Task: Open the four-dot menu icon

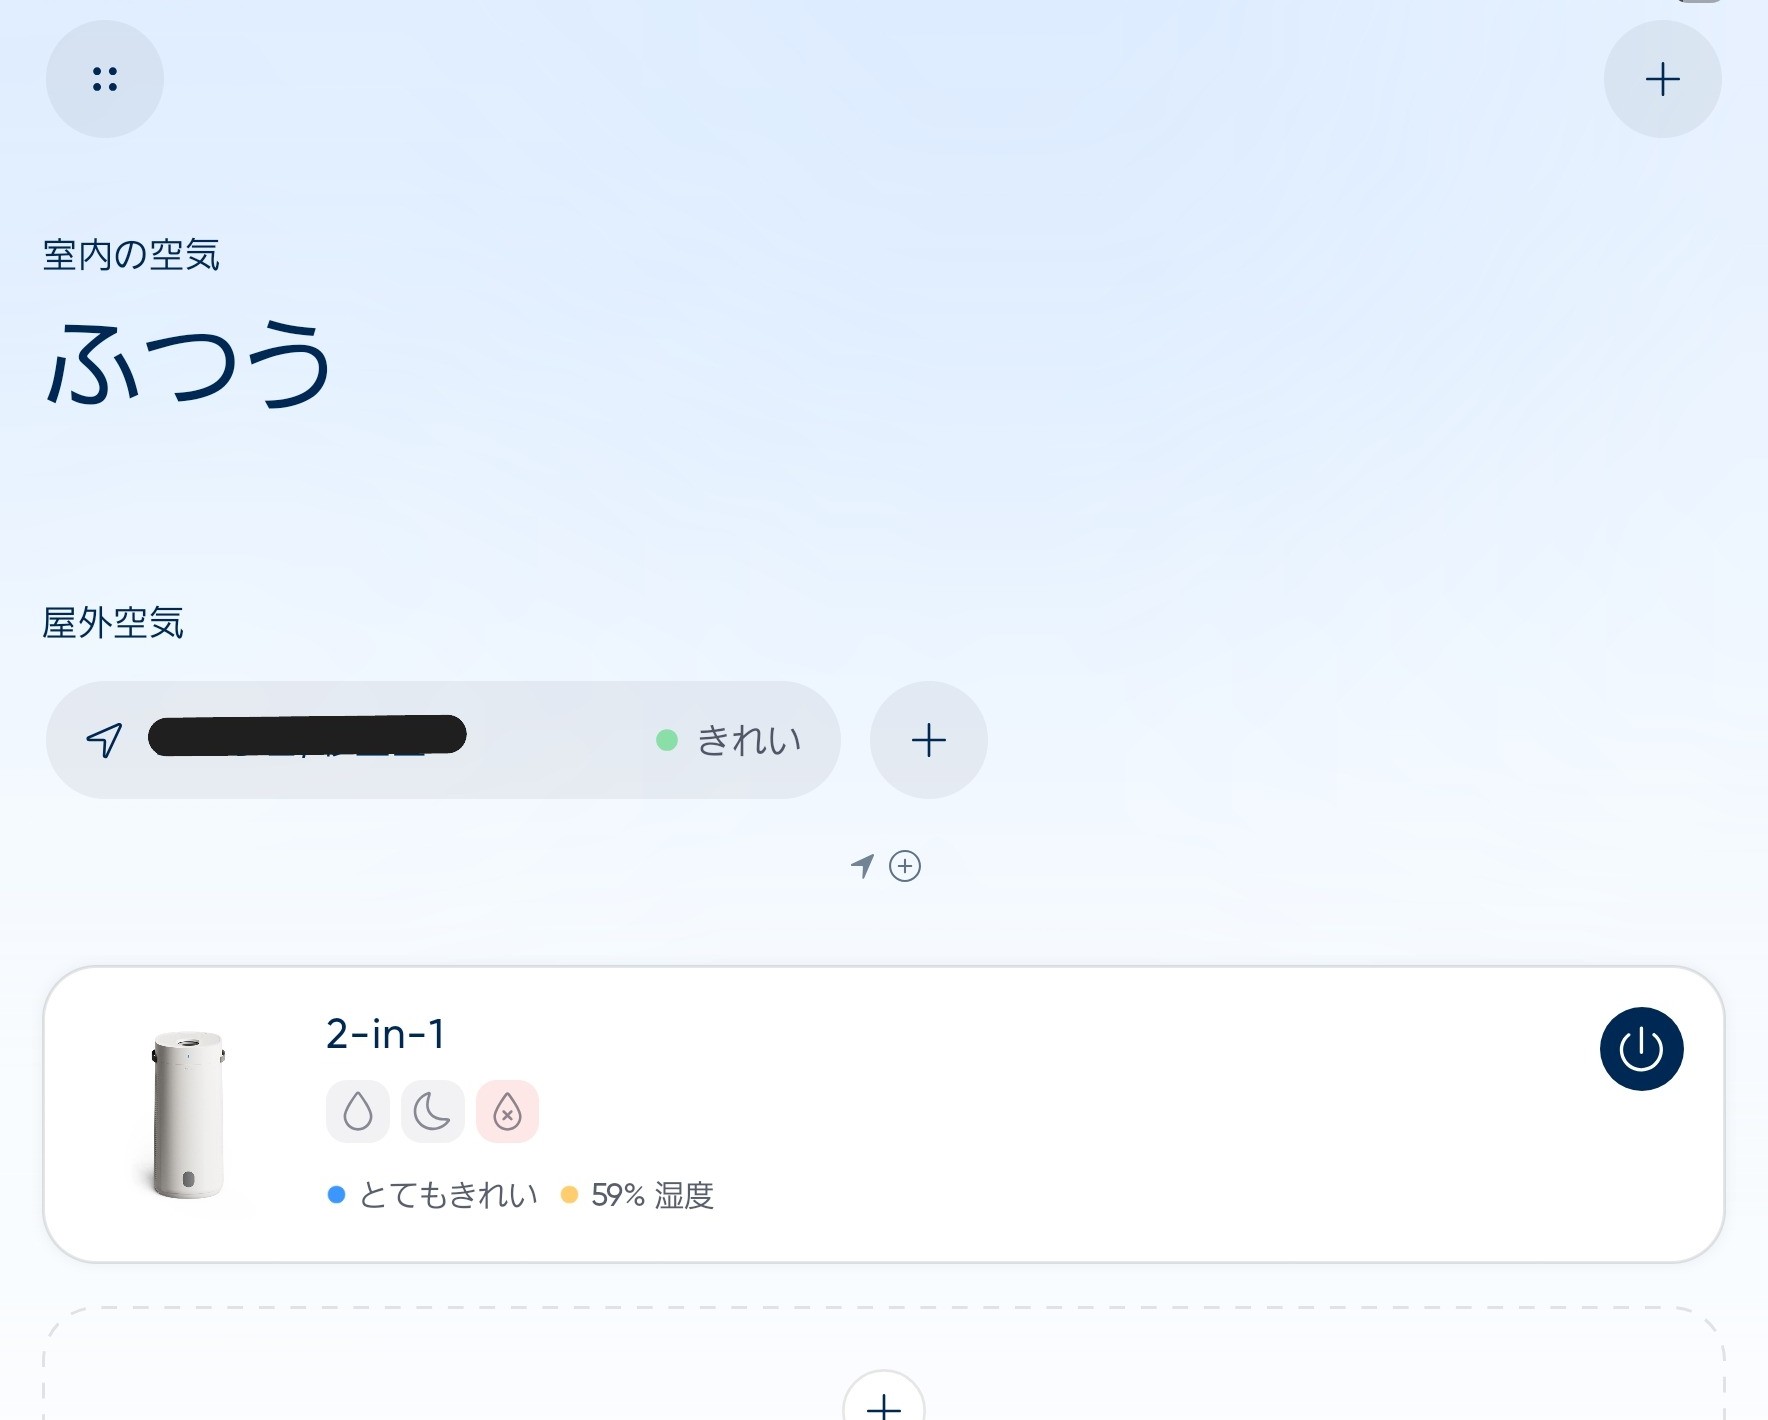Action: point(104,79)
